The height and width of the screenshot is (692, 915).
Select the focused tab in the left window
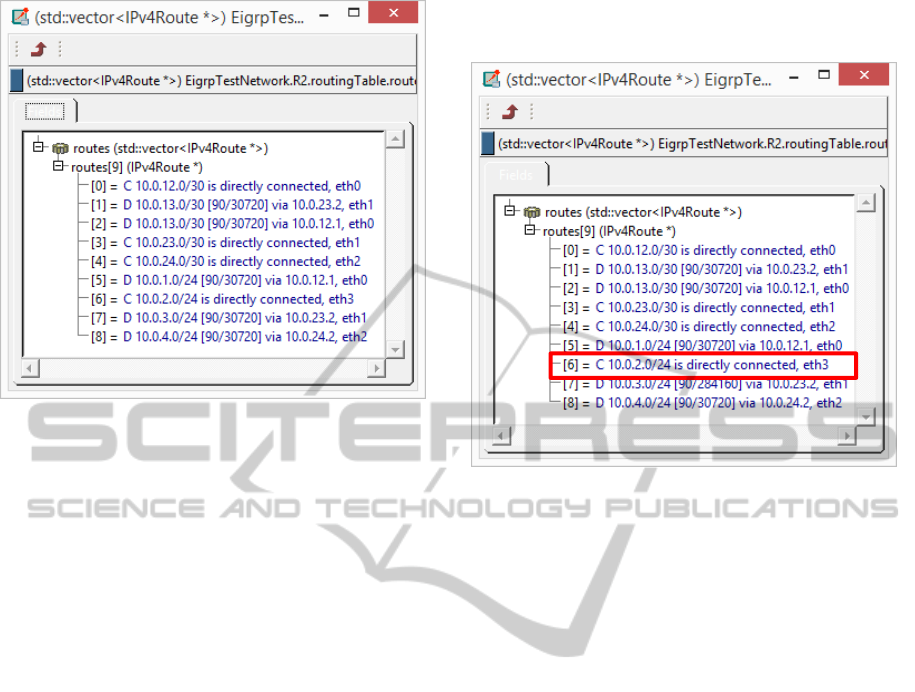44,111
